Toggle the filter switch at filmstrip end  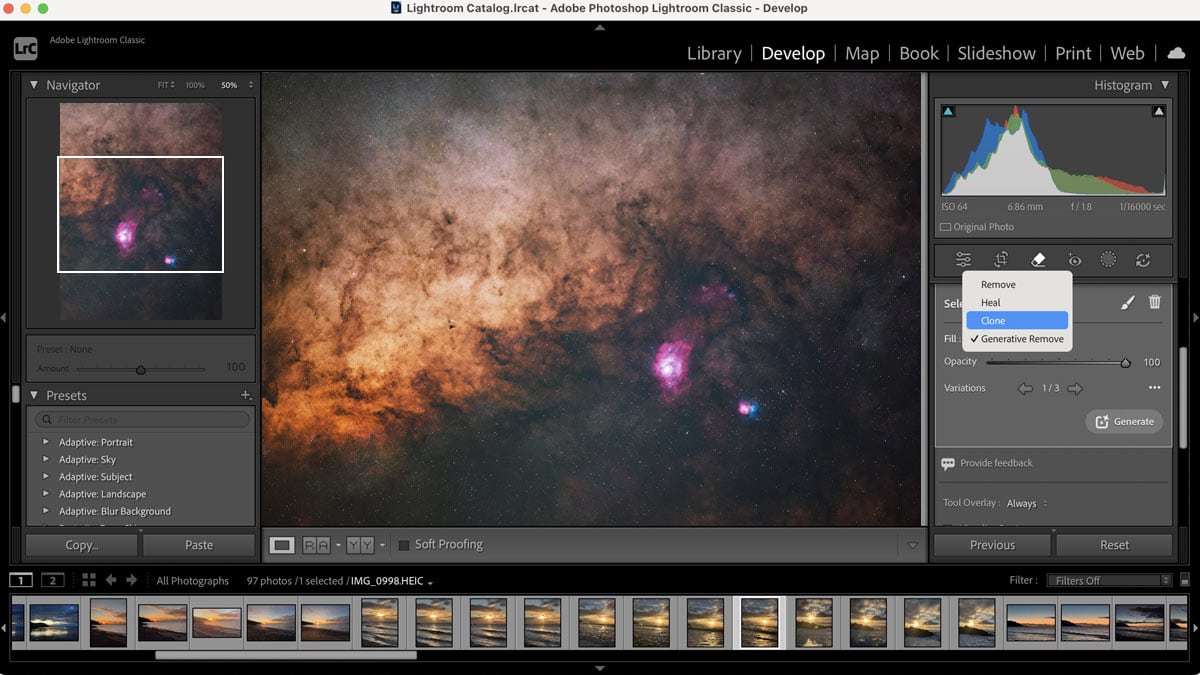[x=1185, y=580]
